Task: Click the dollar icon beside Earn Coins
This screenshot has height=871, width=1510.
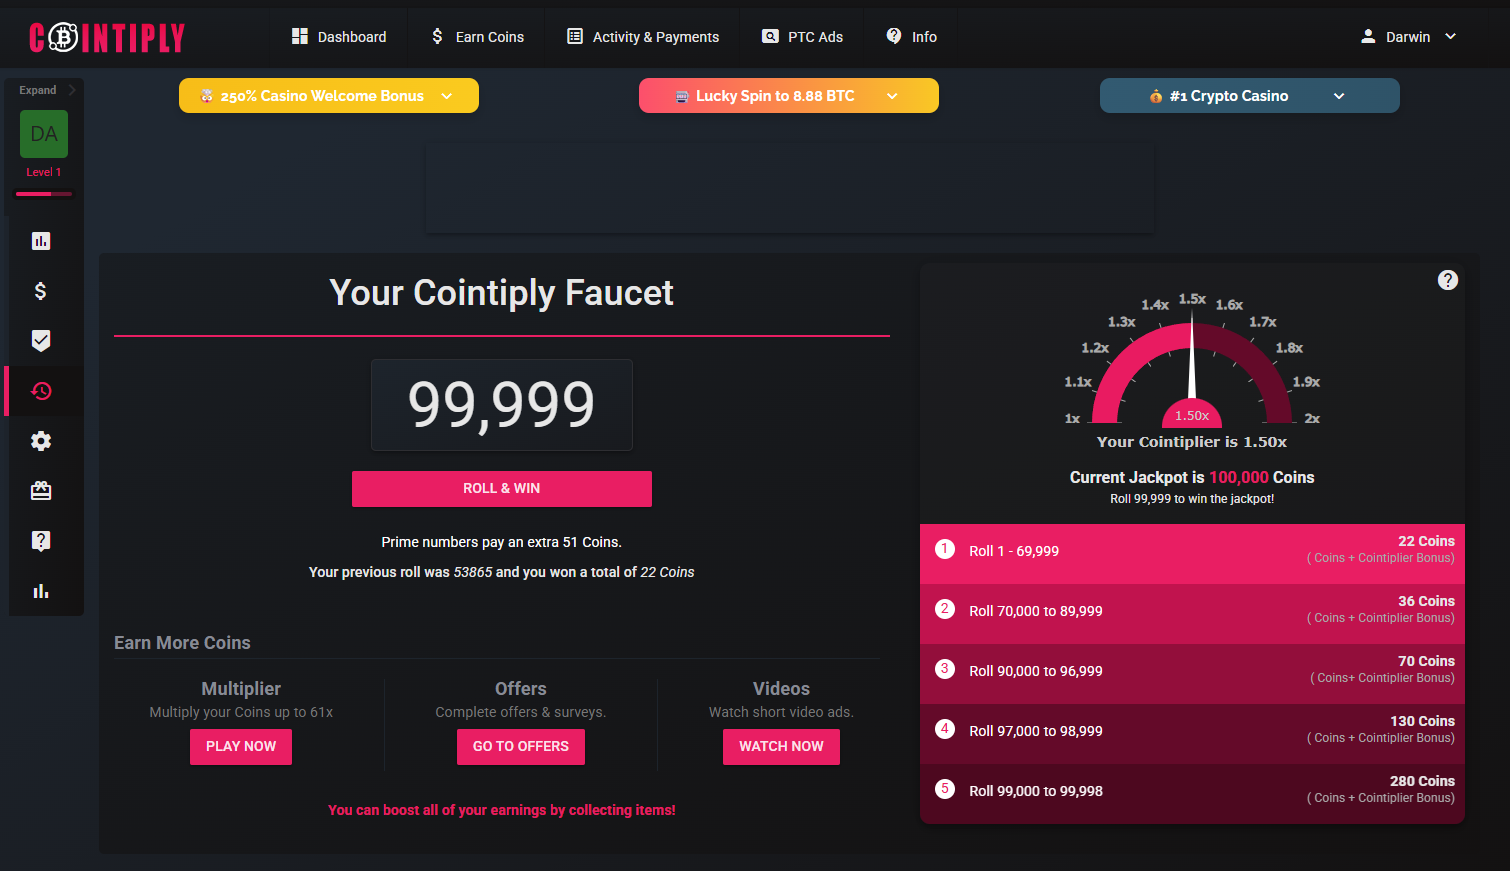Action: click(437, 36)
